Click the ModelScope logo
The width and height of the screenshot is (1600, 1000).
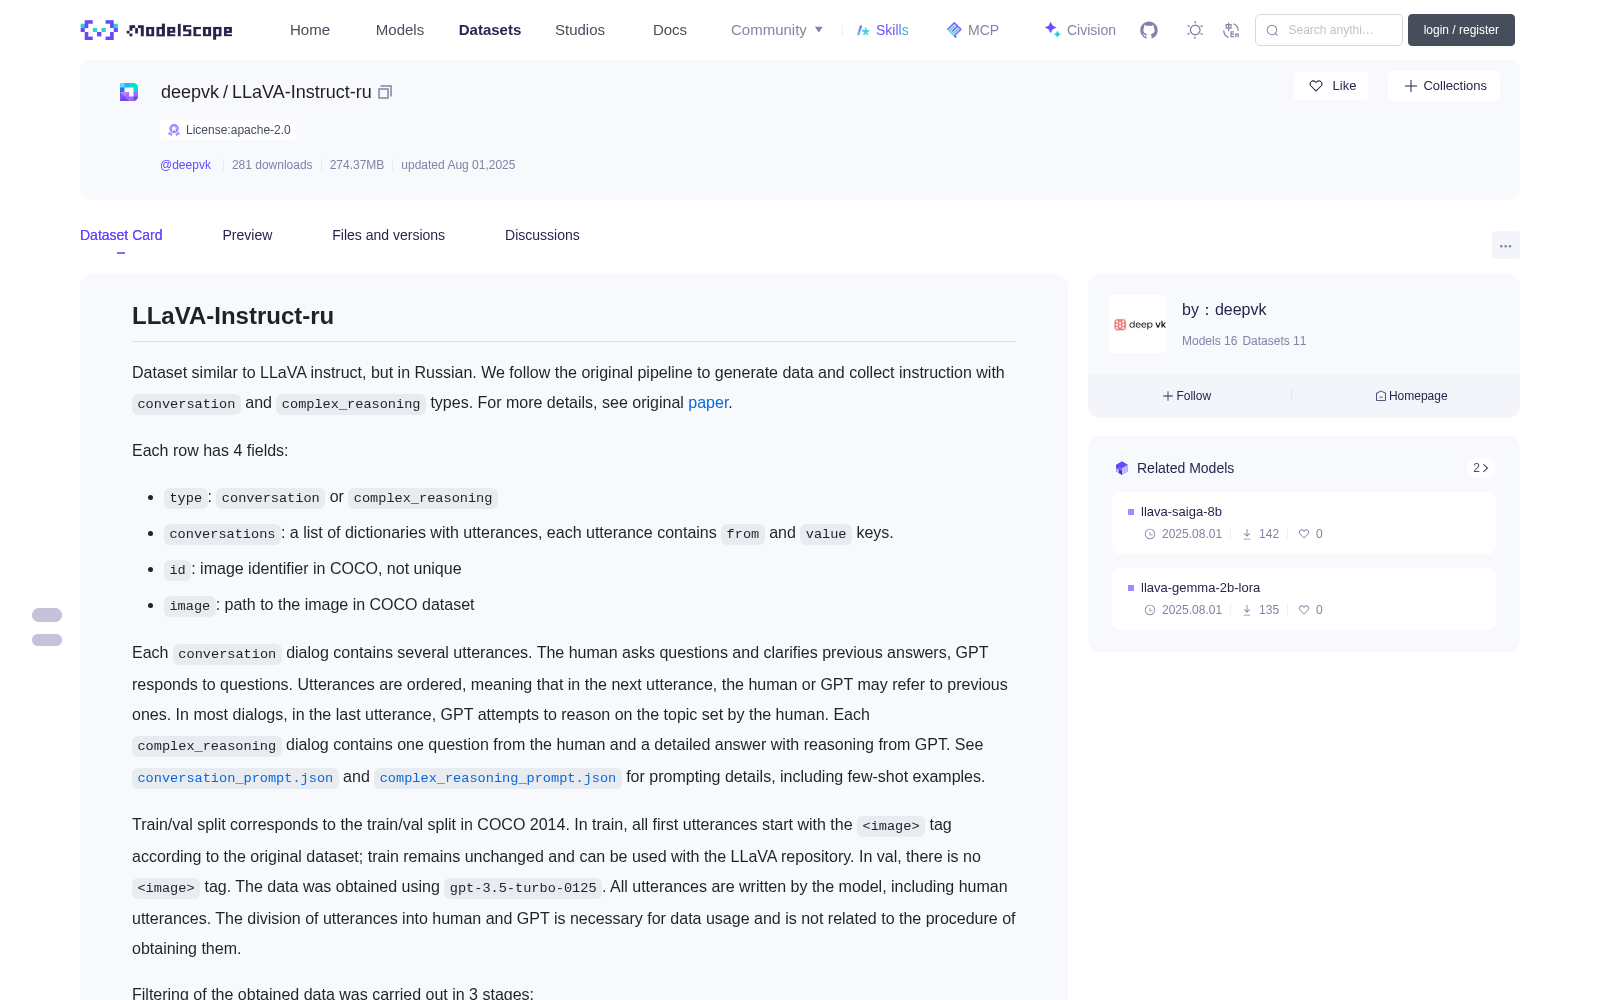click(156, 30)
